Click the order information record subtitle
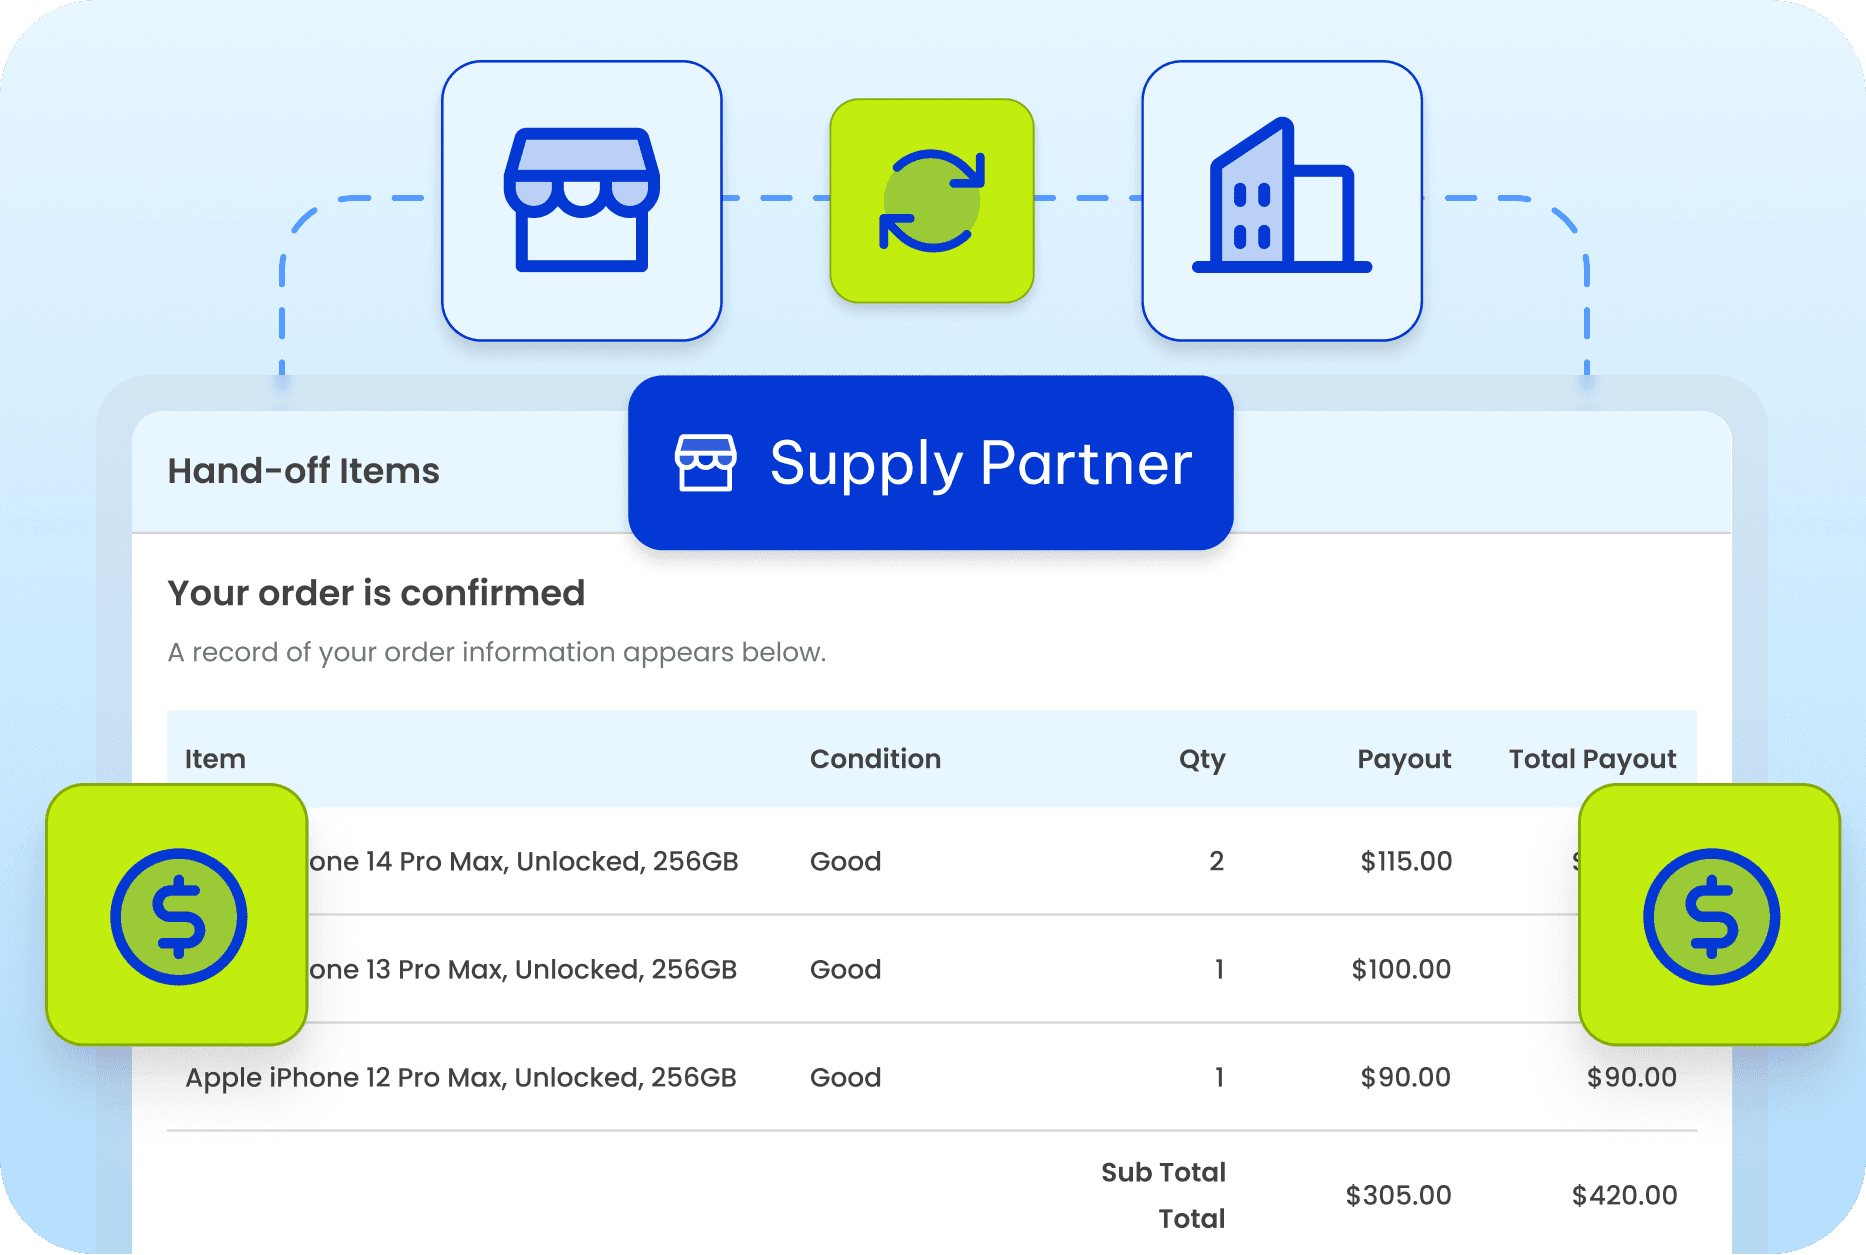The width and height of the screenshot is (1866, 1255). pyautogui.click(x=497, y=652)
